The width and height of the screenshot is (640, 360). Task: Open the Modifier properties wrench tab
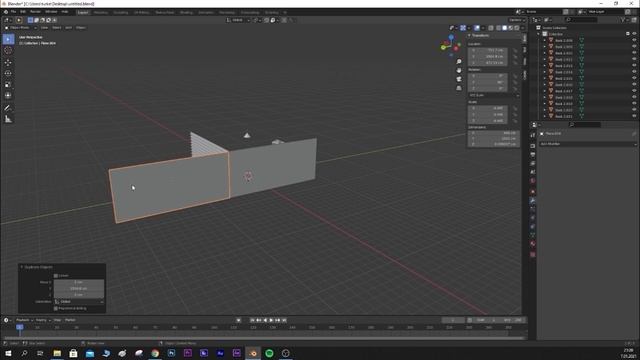click(x=533, y=200)
